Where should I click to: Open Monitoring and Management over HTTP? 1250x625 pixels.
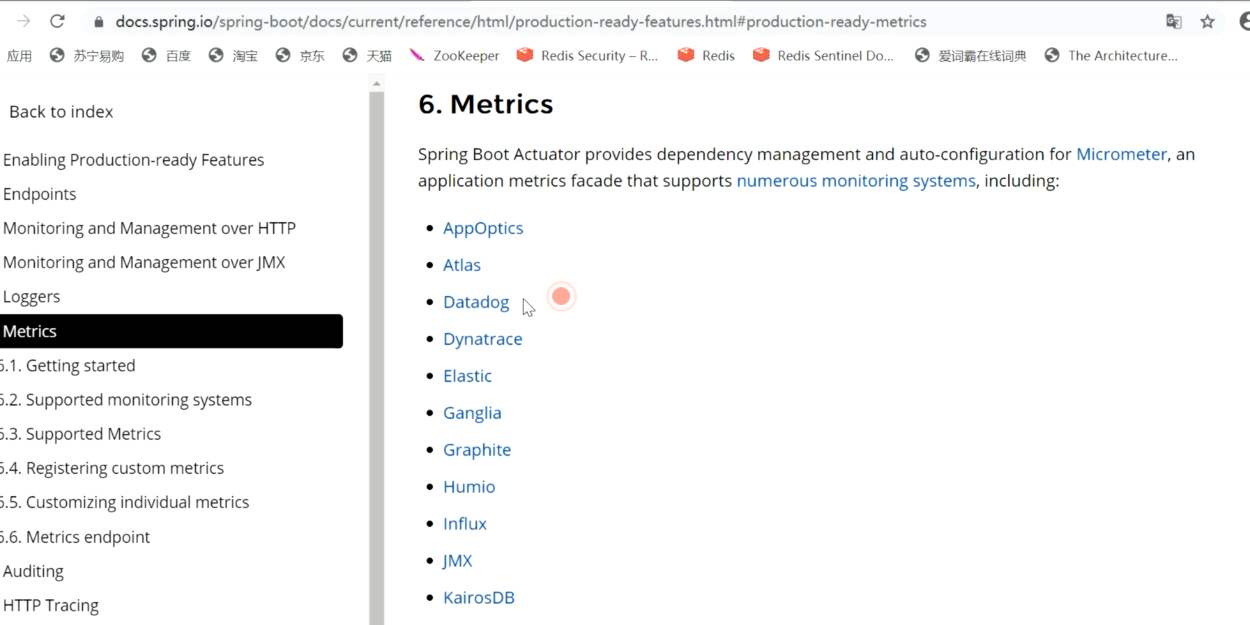pos(149,228)
